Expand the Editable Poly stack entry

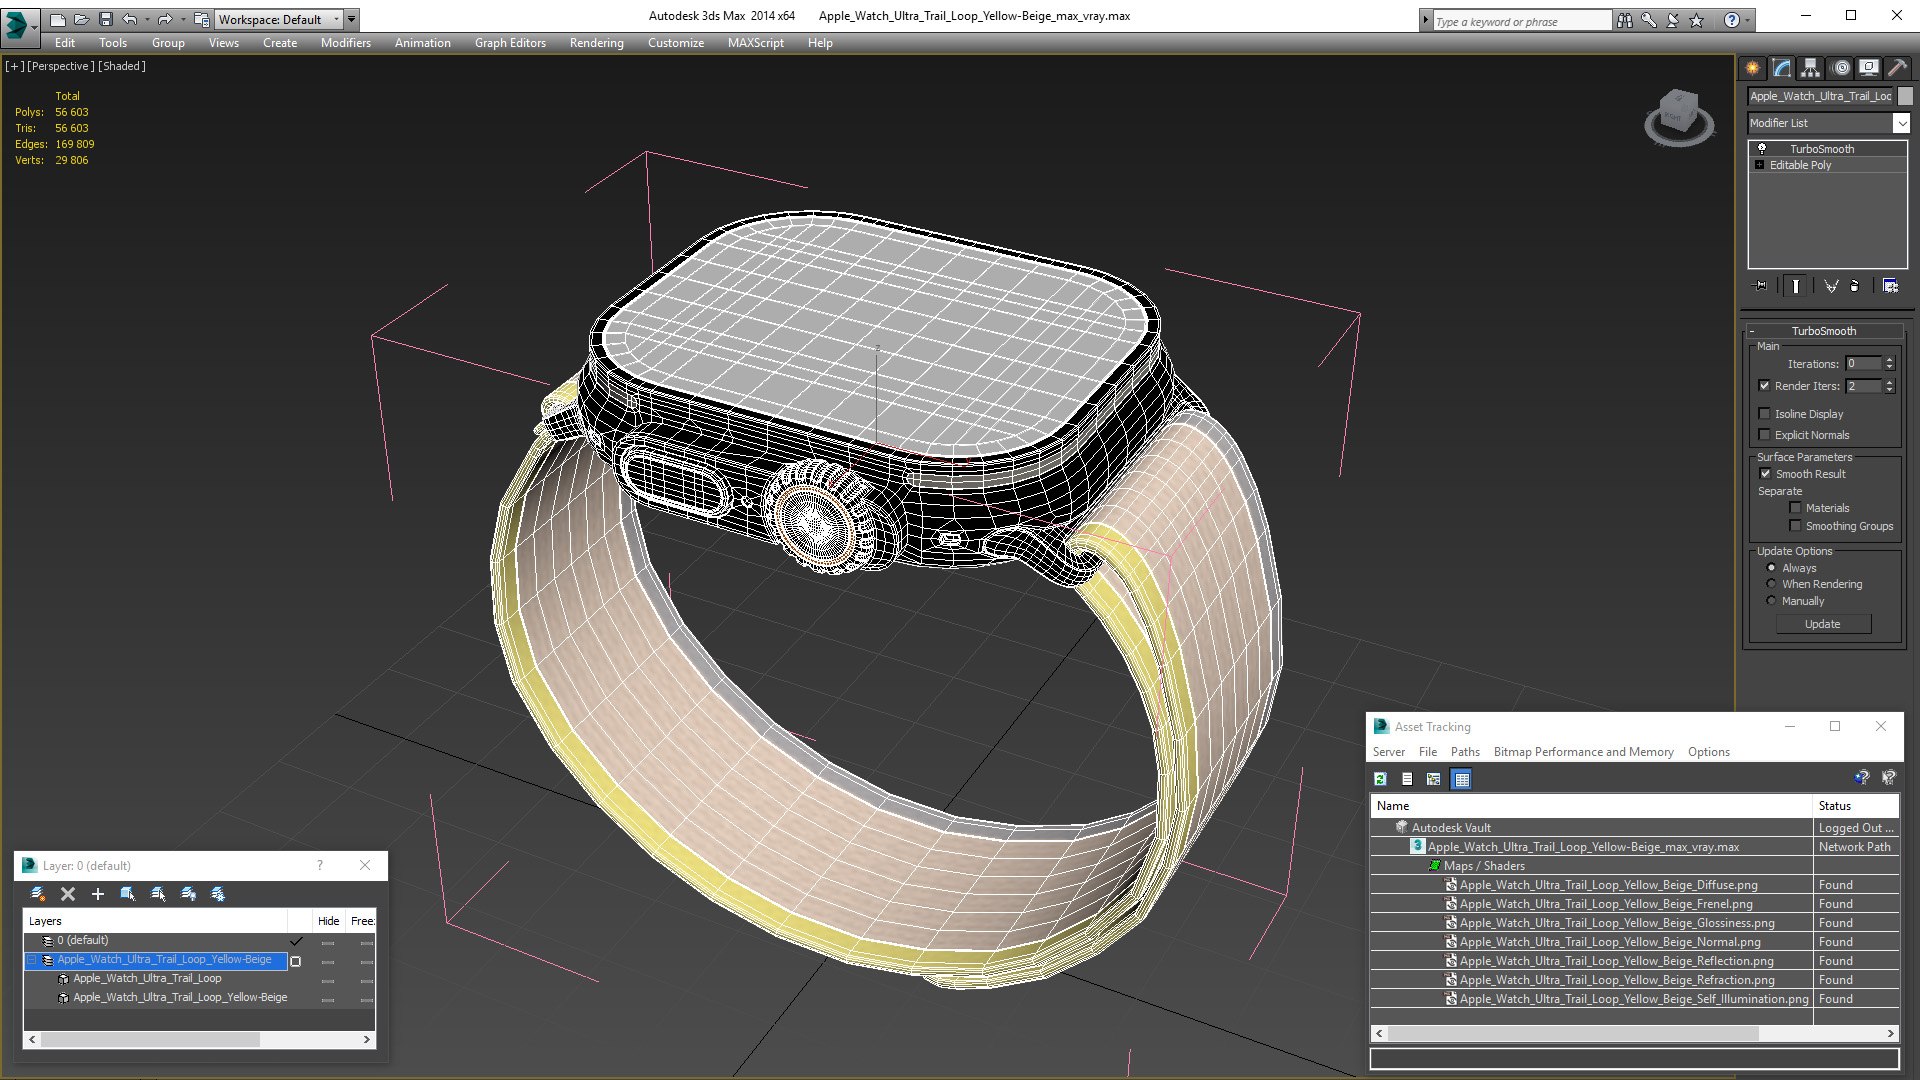click(1759, 165)
